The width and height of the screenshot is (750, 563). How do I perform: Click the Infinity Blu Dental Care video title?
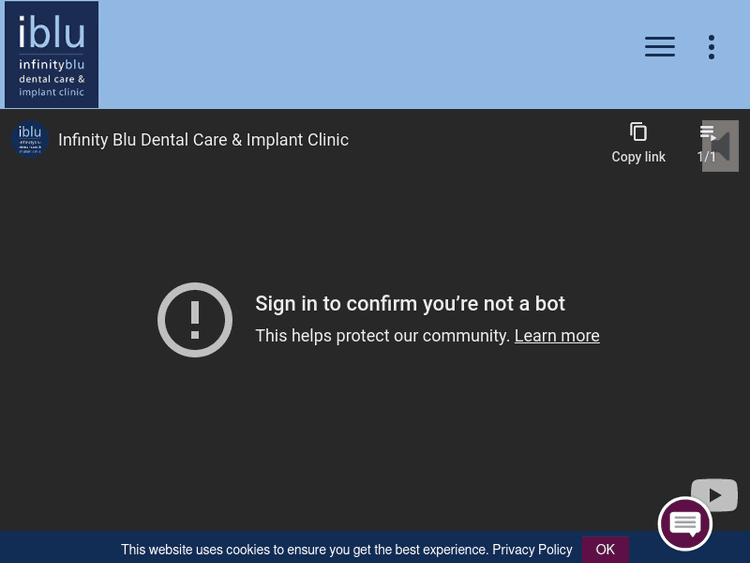[203, 140]
